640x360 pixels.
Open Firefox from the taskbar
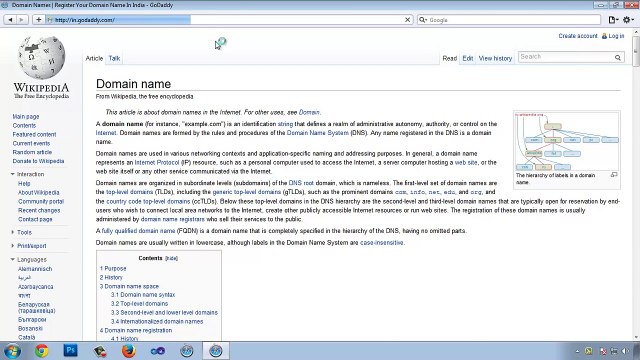click(129, 351)
